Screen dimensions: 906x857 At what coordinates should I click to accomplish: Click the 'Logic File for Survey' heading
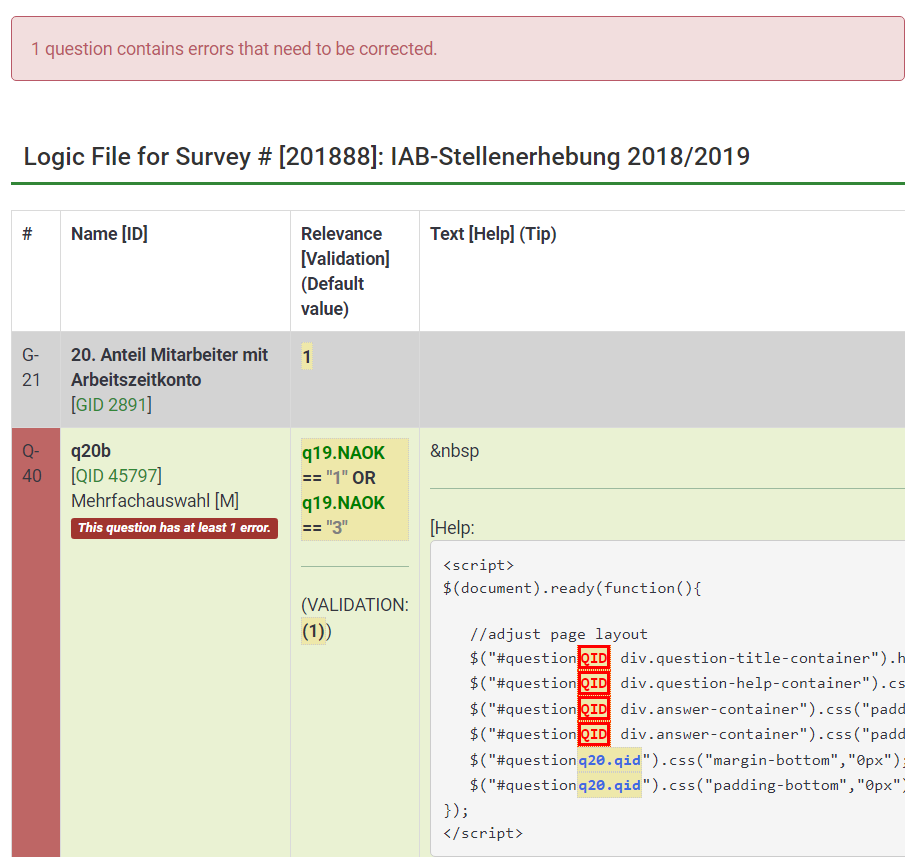pyautogui.click(x=386, y=157)
